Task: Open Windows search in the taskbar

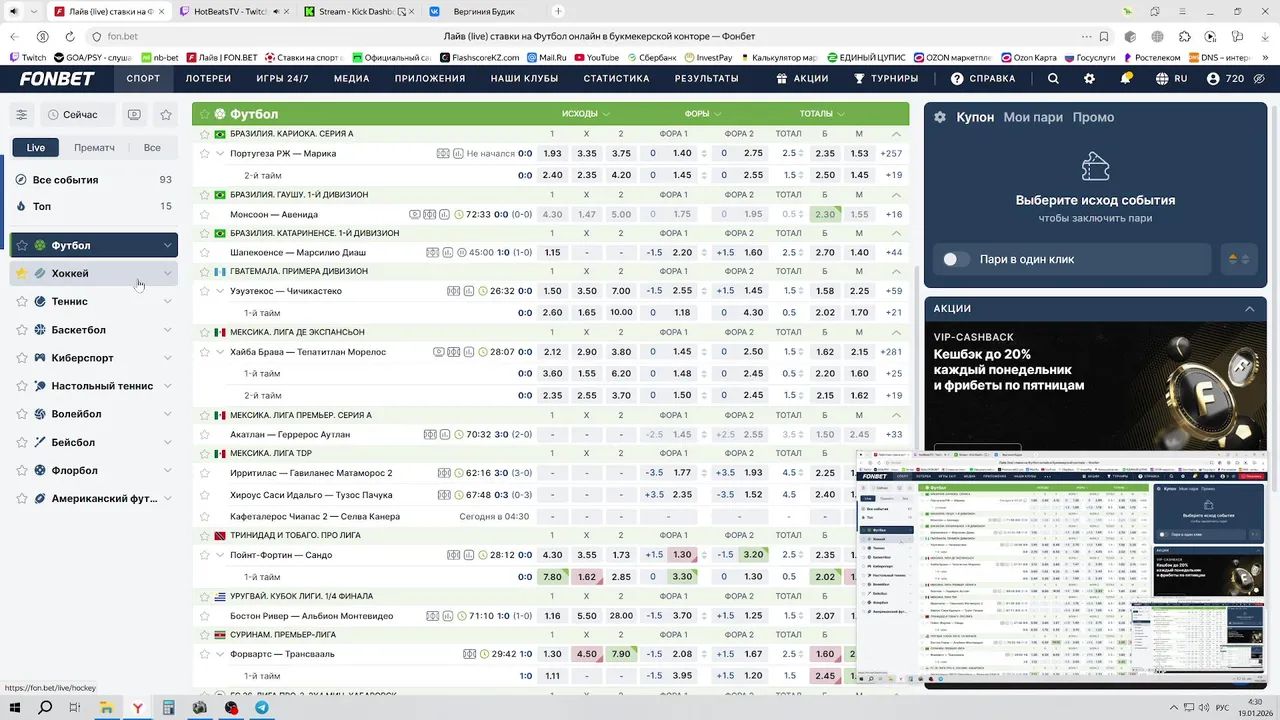Action: (x=44, y=707)
